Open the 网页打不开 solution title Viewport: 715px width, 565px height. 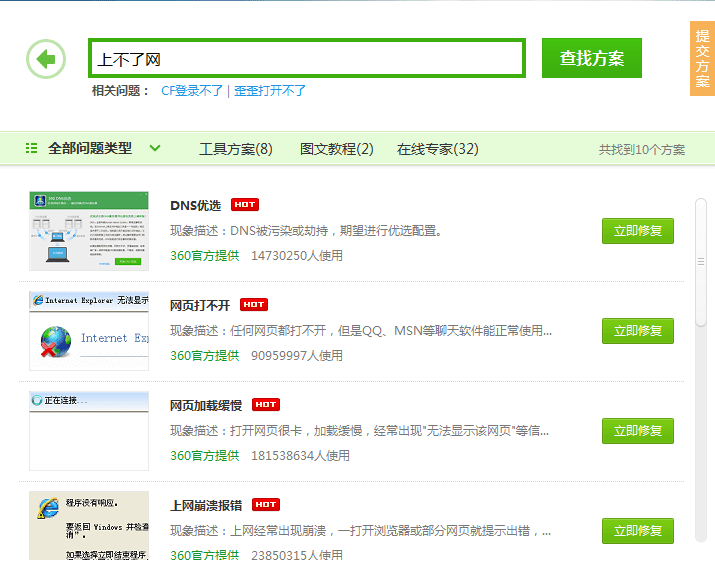[x=200, y=306]
